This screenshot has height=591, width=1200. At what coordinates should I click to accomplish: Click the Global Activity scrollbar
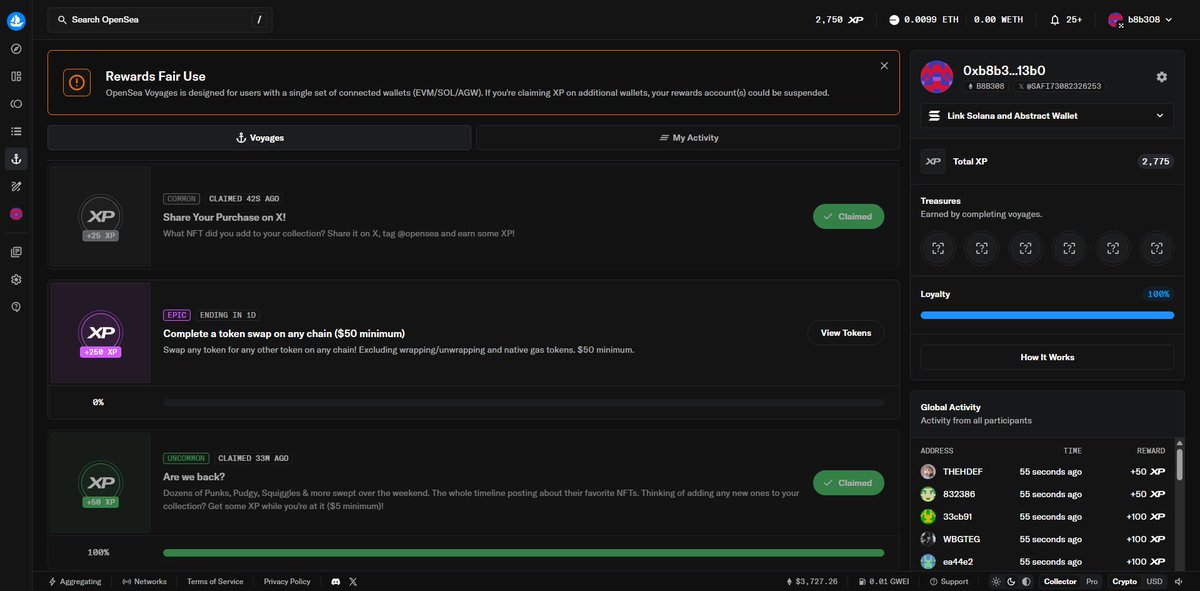pos(1179,465)
